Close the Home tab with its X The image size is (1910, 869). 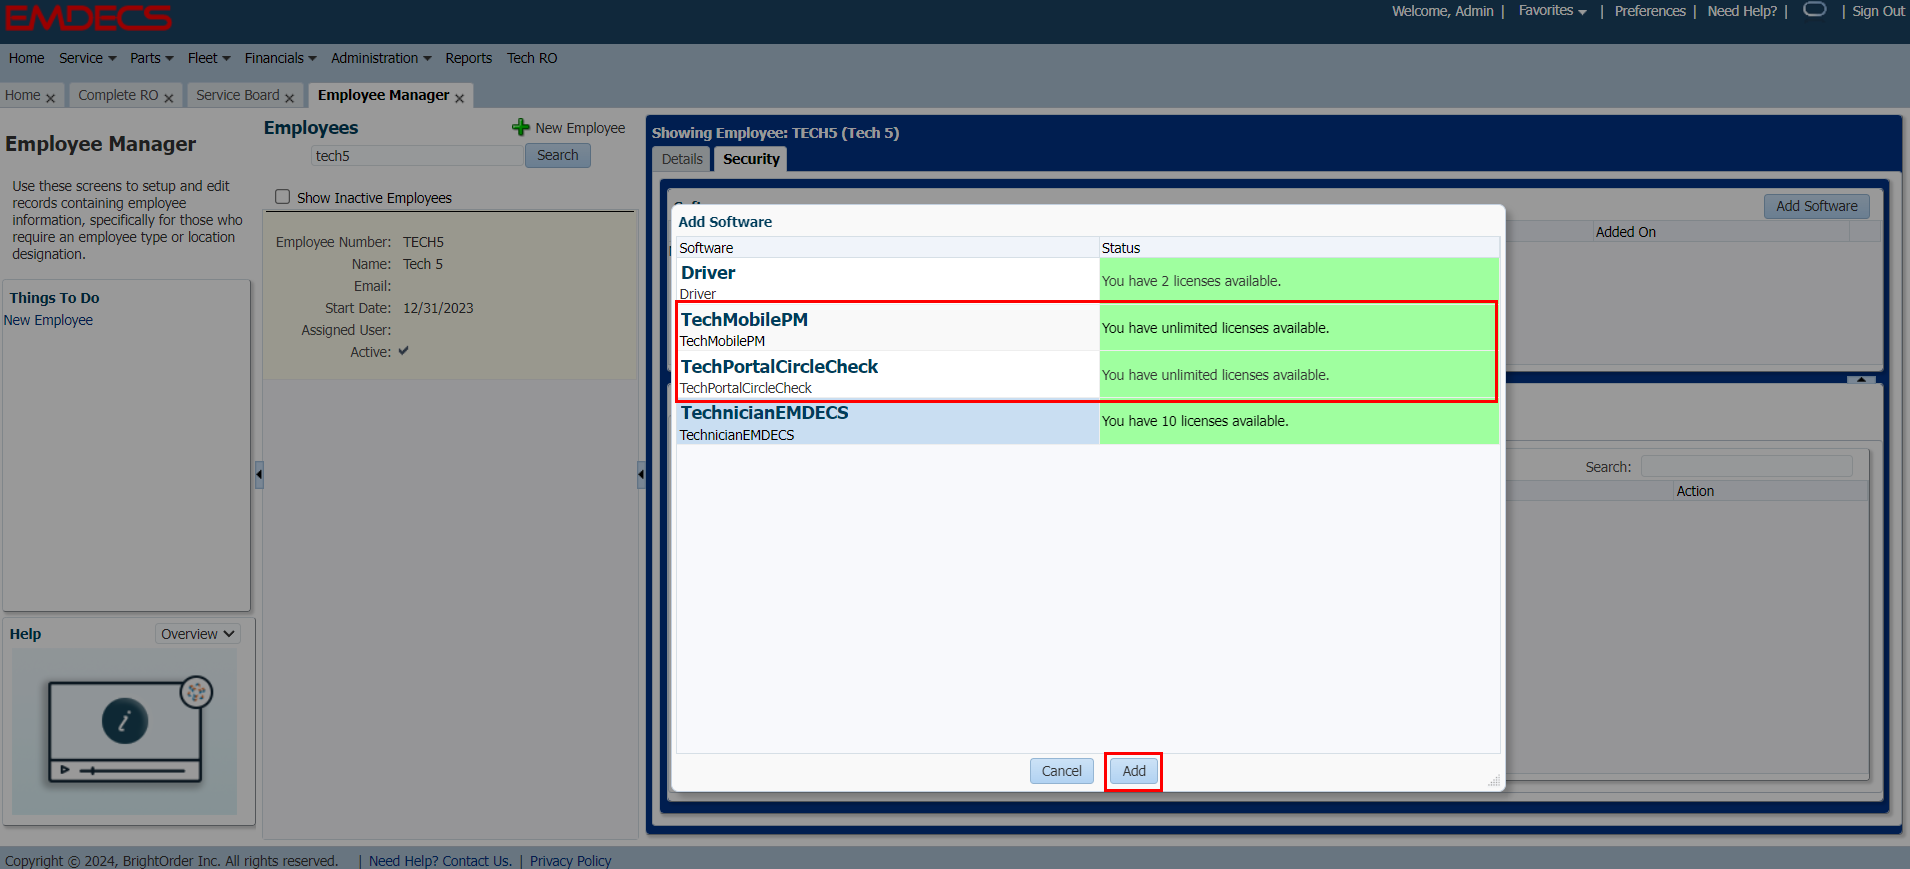point(50,98)
